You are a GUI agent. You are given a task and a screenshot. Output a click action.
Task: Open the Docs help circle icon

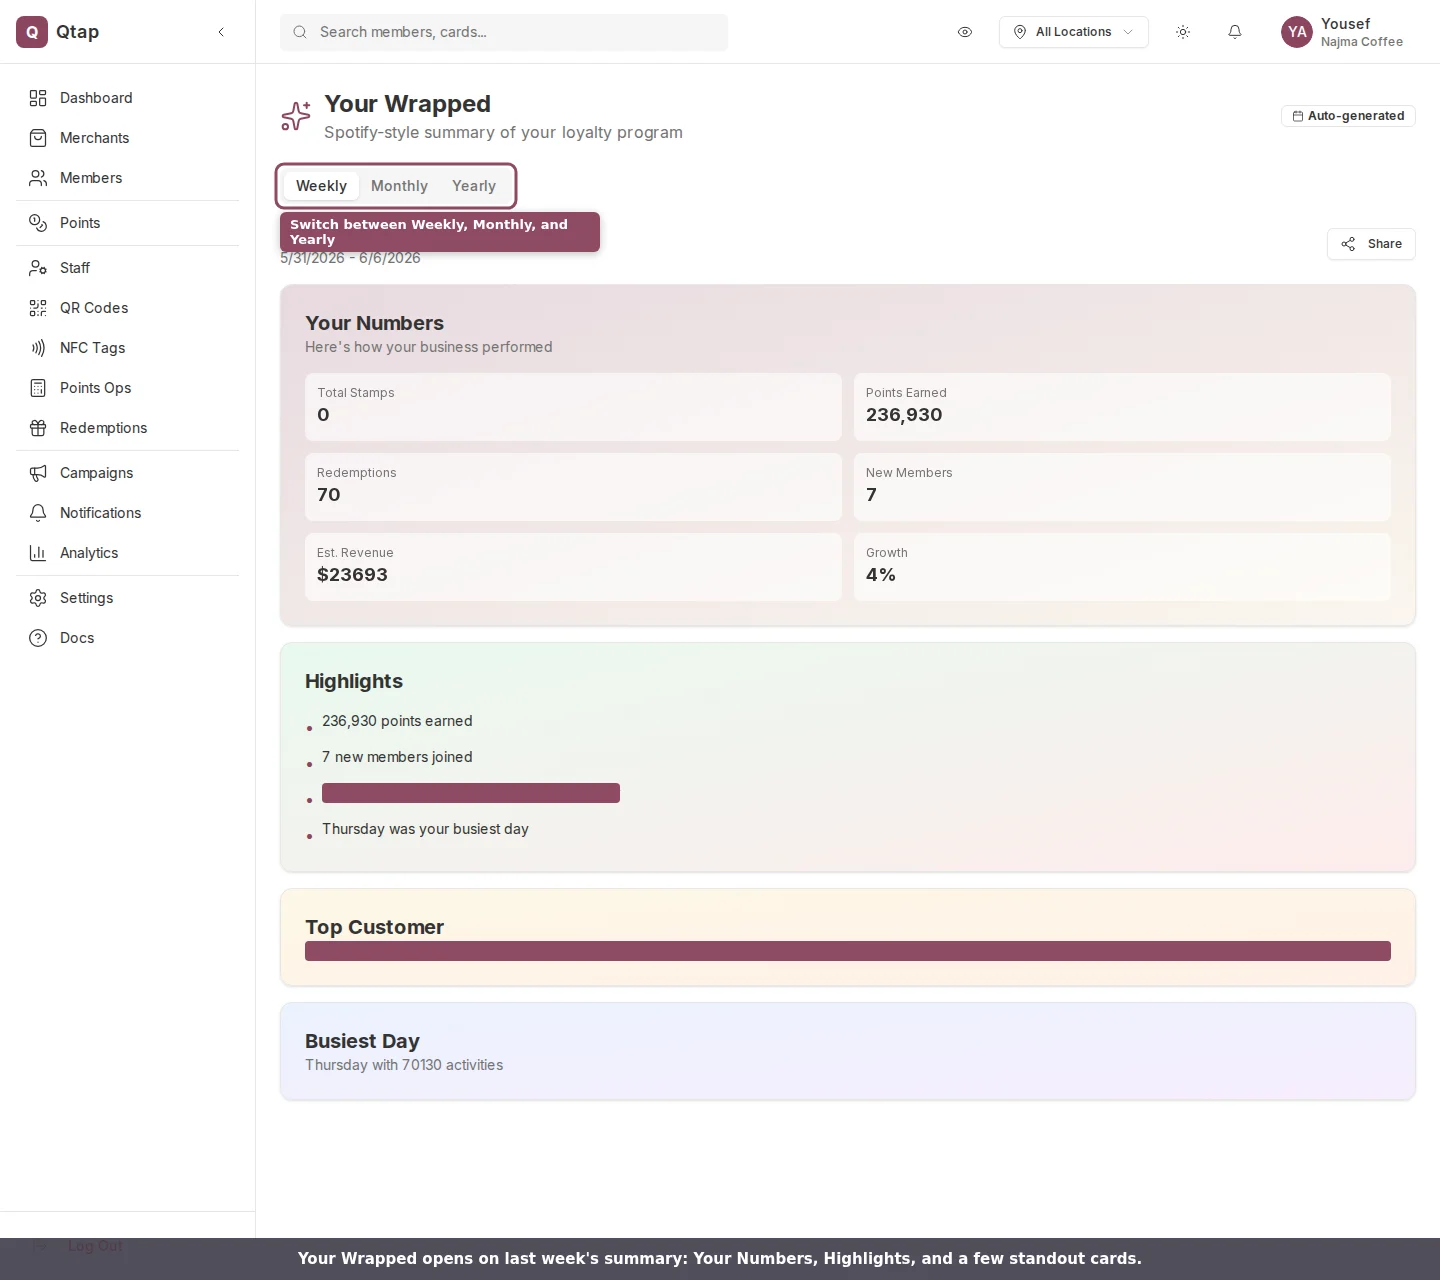(38, 638)
